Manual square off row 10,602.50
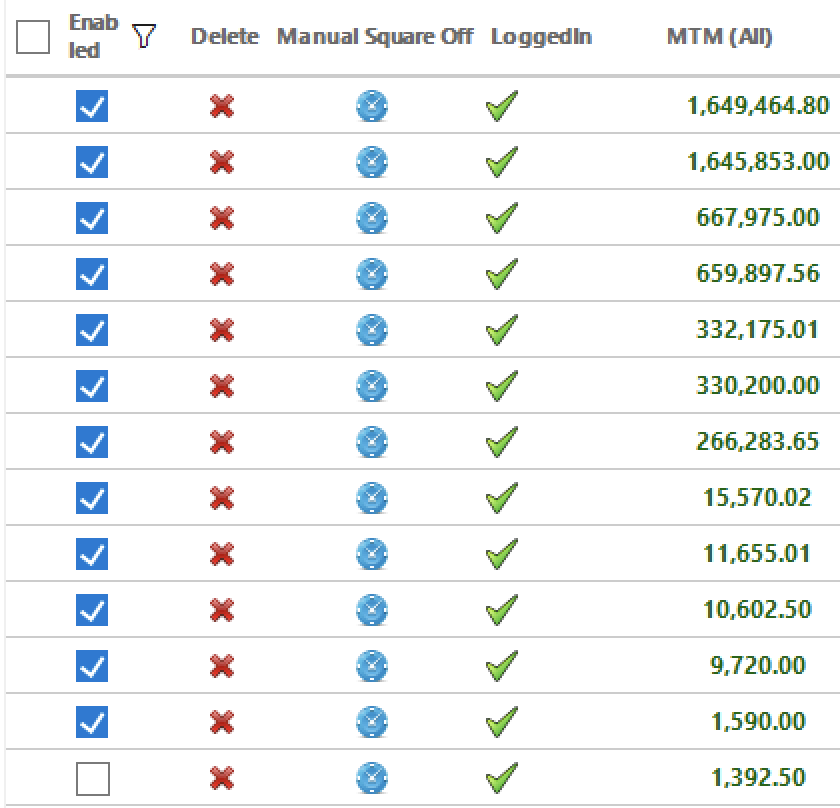Image resolution: width=840 pixels, height=808 pixels. tap(372, 610)
